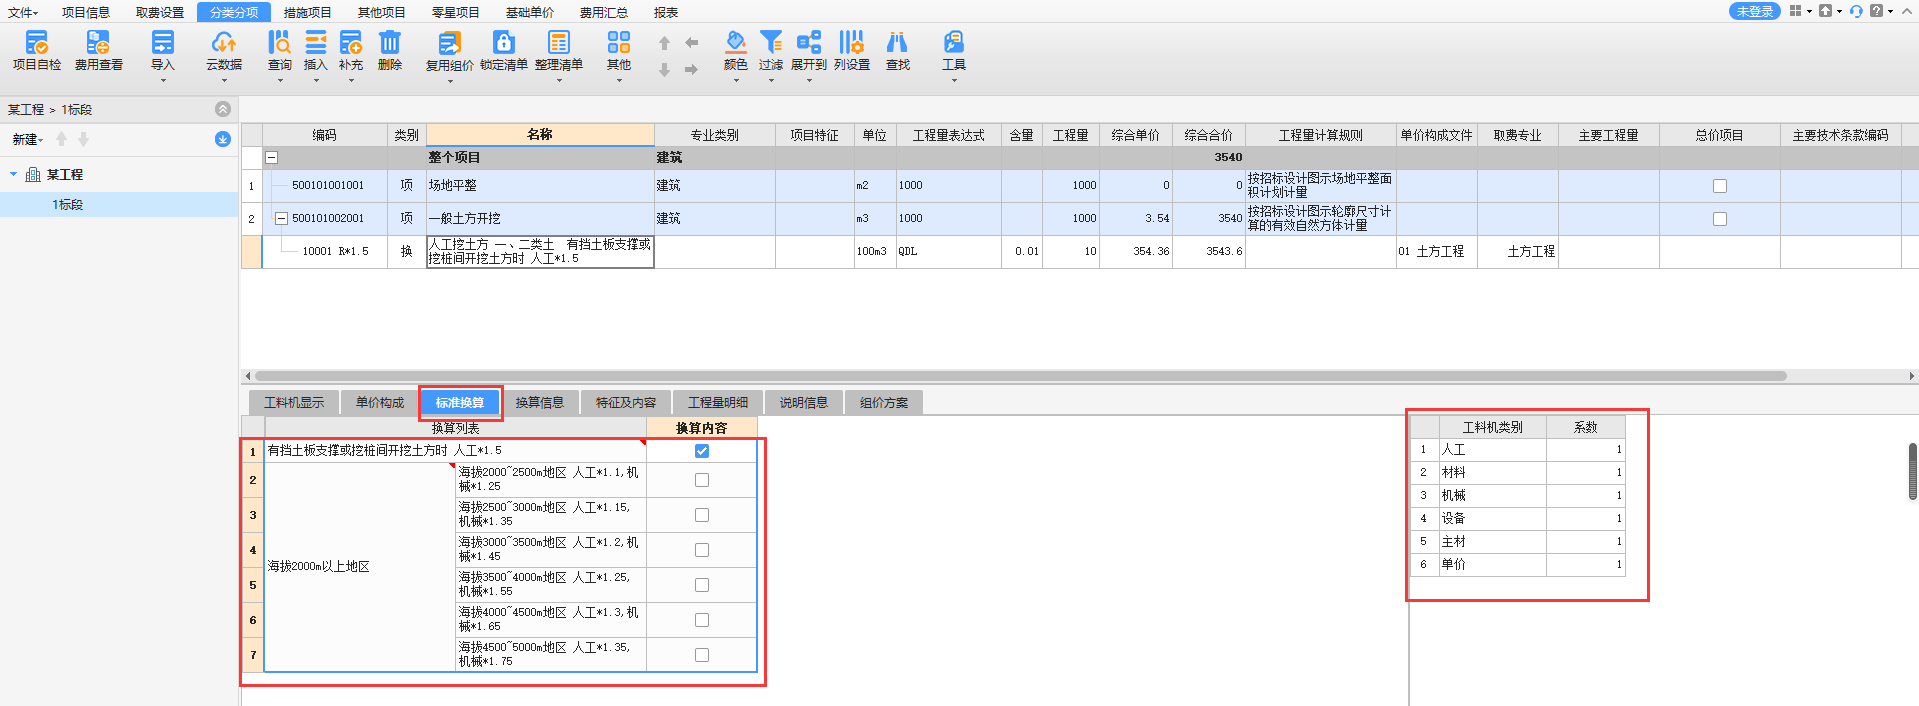Screen dimensions: 1919x706
Task: Open 费用查看 from the toolbar
Action: click(x=98, y=43)
